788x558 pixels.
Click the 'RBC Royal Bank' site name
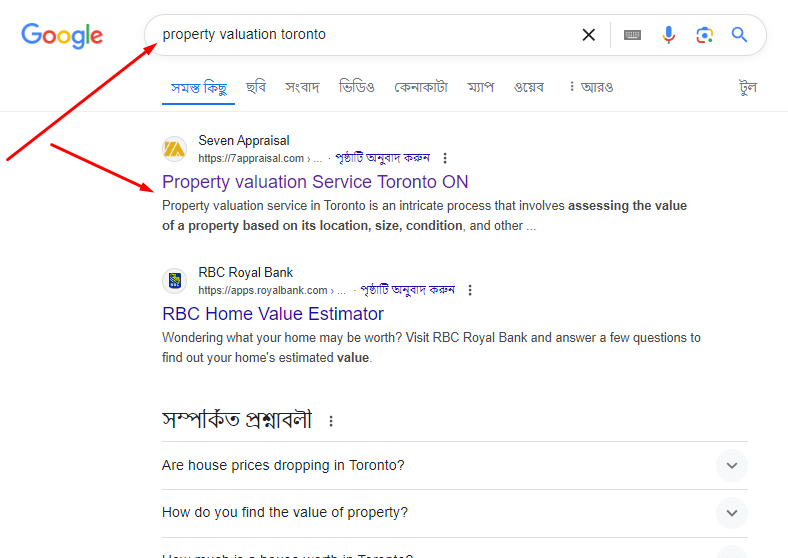coord(245,272)
